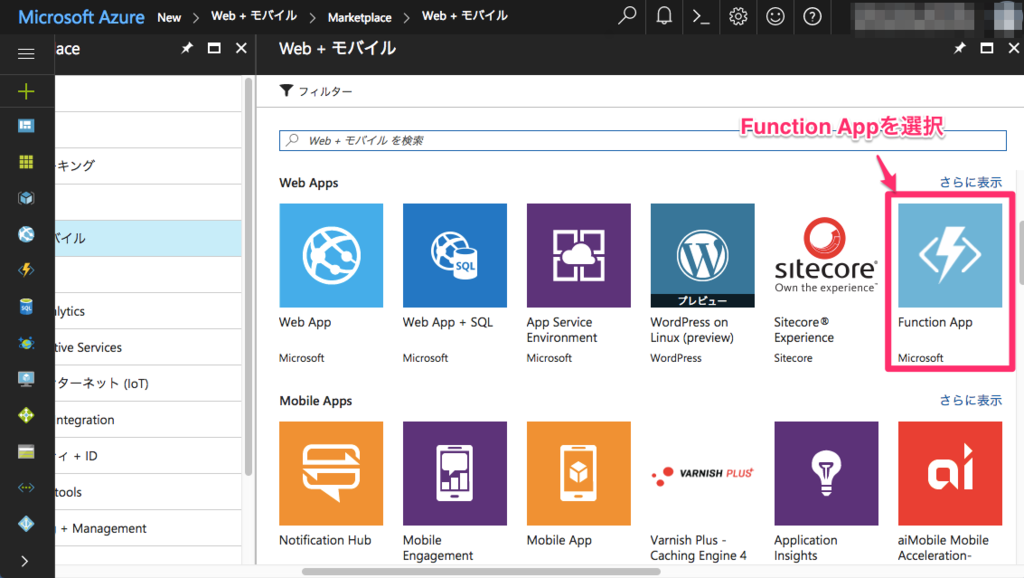Click the bottom horizontal scrollbar
This screenshot has height=578, width=1024.
(481, 572)
